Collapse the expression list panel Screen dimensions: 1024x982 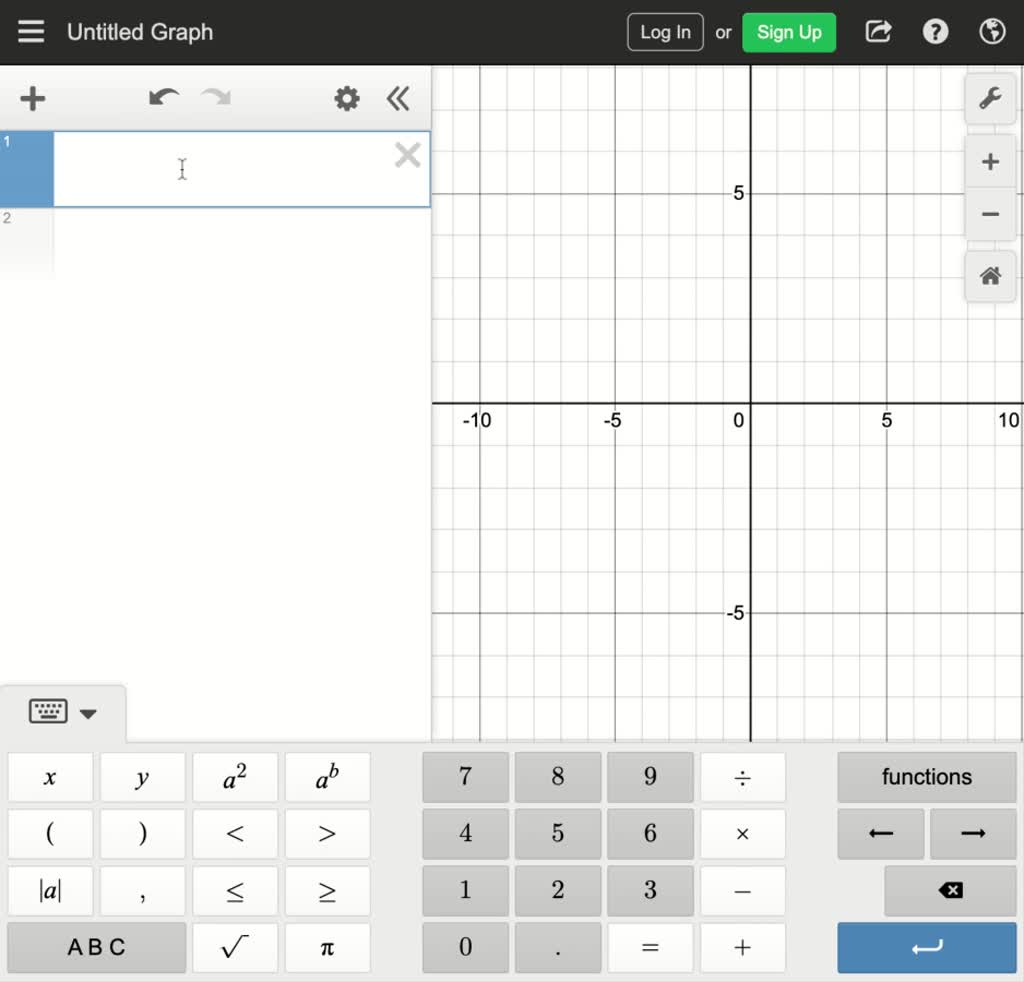tap(398, 98)
